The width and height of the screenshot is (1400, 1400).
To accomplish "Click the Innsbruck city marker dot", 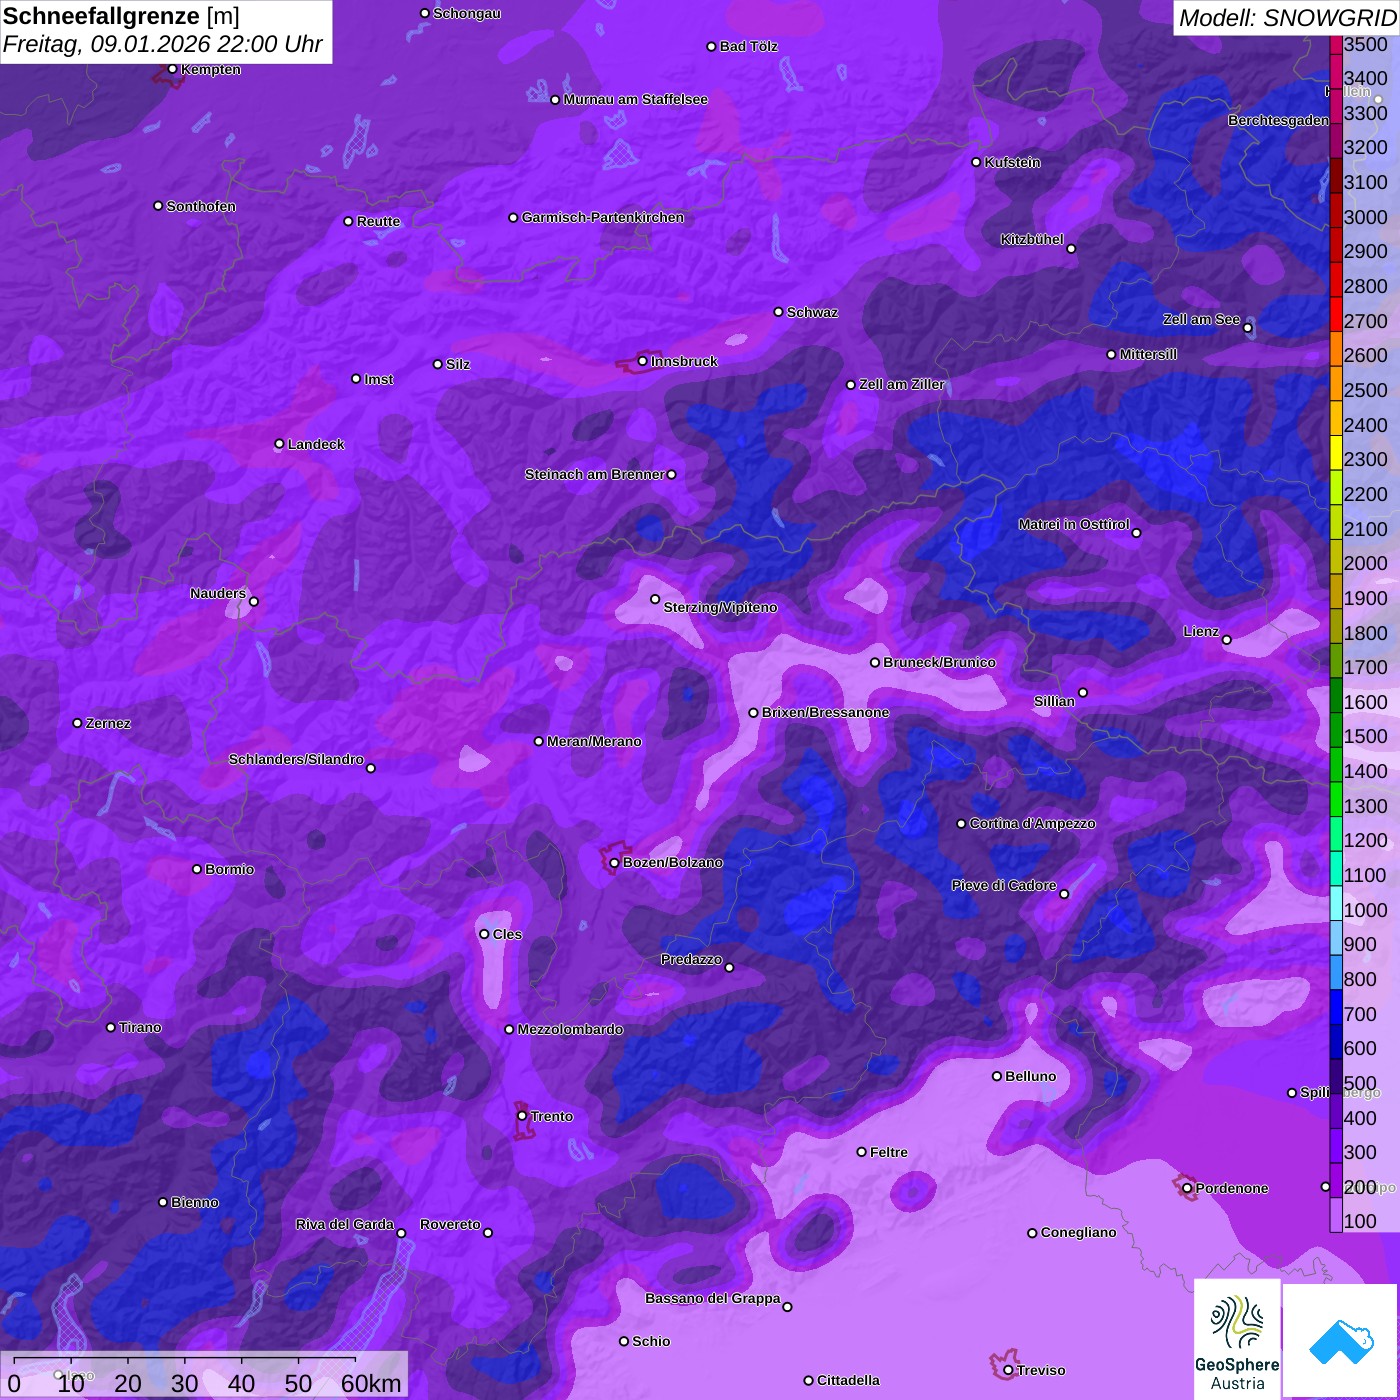I will tap(643, 361).
